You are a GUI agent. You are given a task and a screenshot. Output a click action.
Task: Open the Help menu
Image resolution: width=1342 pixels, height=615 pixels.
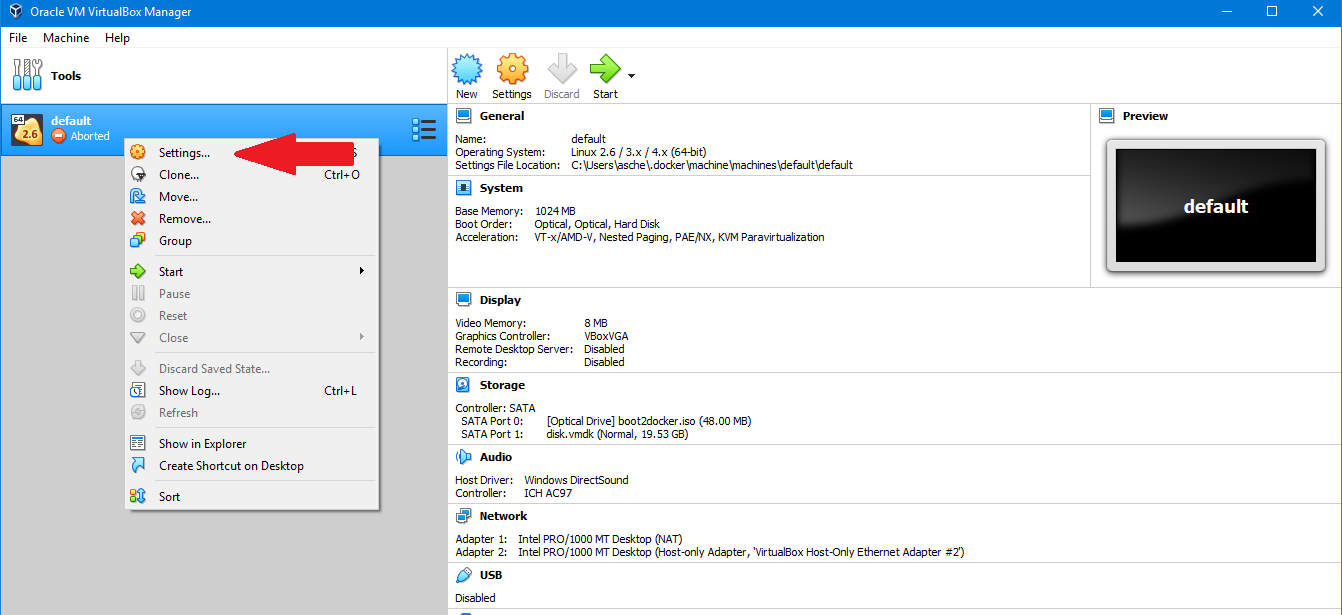[117, 38]
